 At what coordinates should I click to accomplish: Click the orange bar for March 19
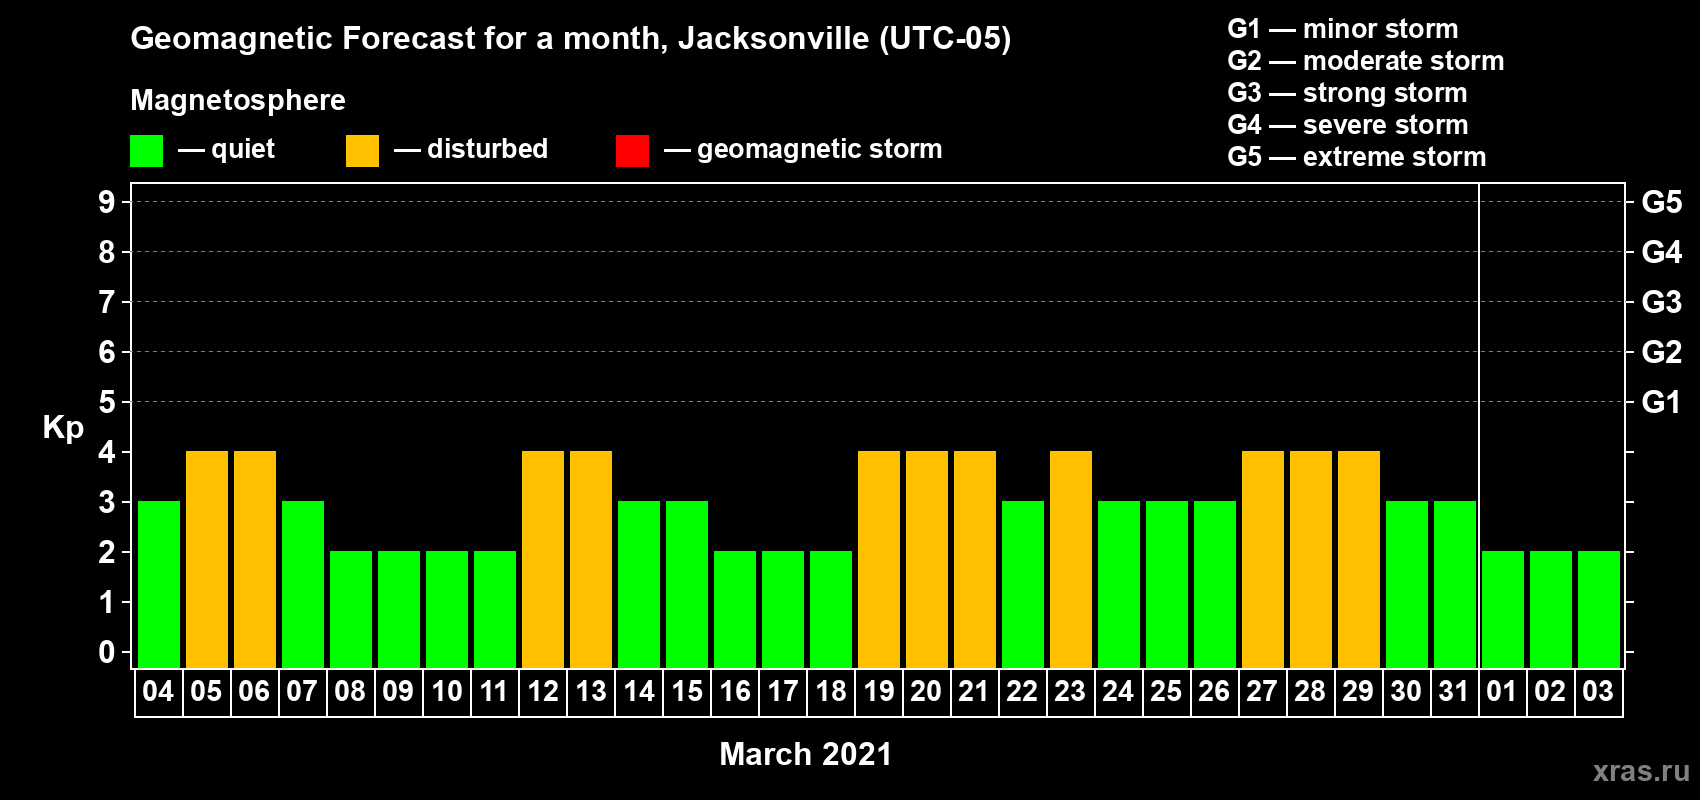point(879,559)
